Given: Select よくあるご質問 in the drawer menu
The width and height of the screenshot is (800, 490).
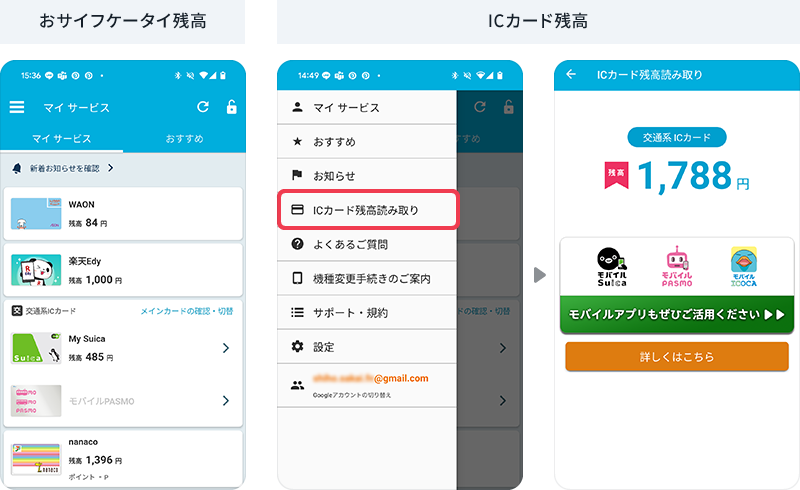Looking at the screenshot, I should point(367,244).
